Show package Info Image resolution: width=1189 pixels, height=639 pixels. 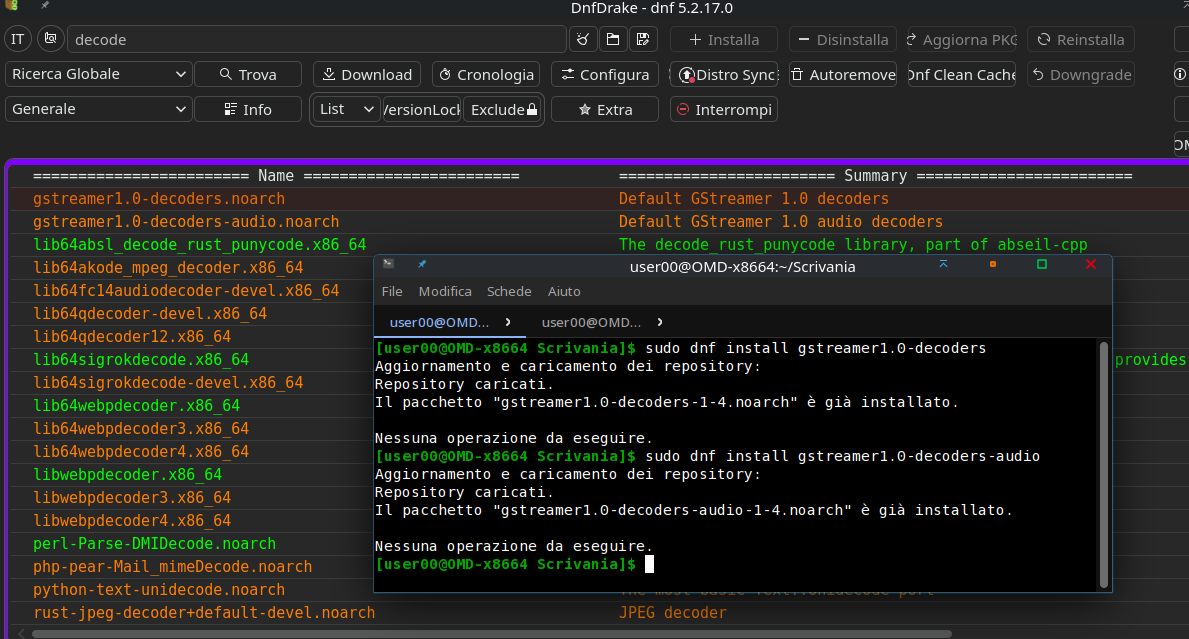pyautogui.click(x=248, y=109)
